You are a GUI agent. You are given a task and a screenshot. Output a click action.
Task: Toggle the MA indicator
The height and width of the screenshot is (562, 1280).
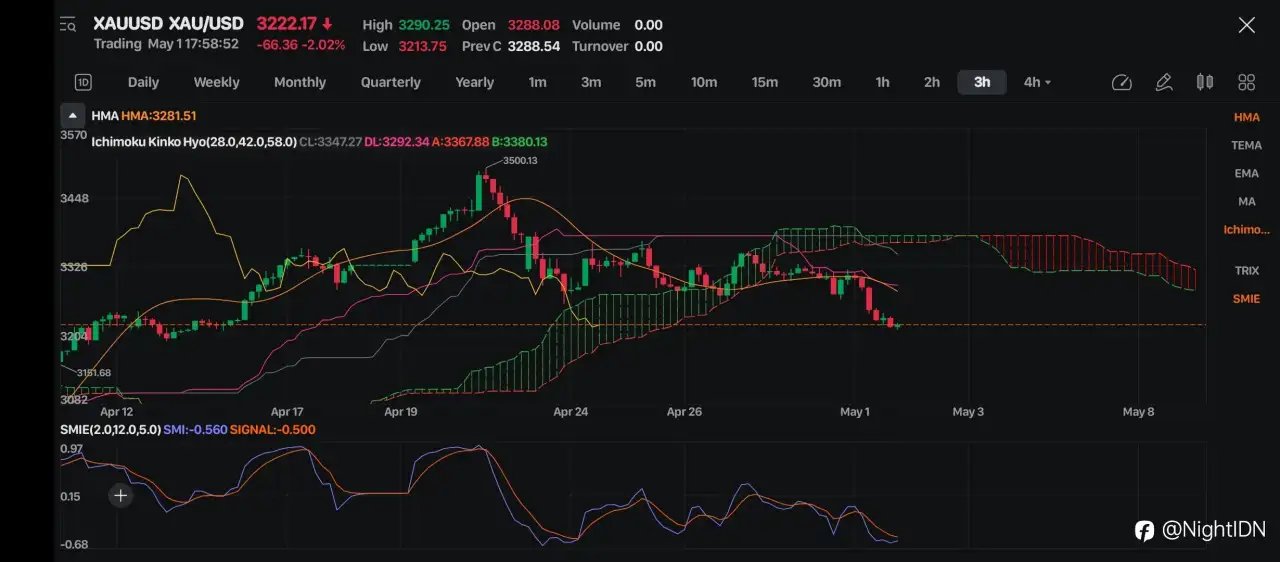coord(1246,201)
